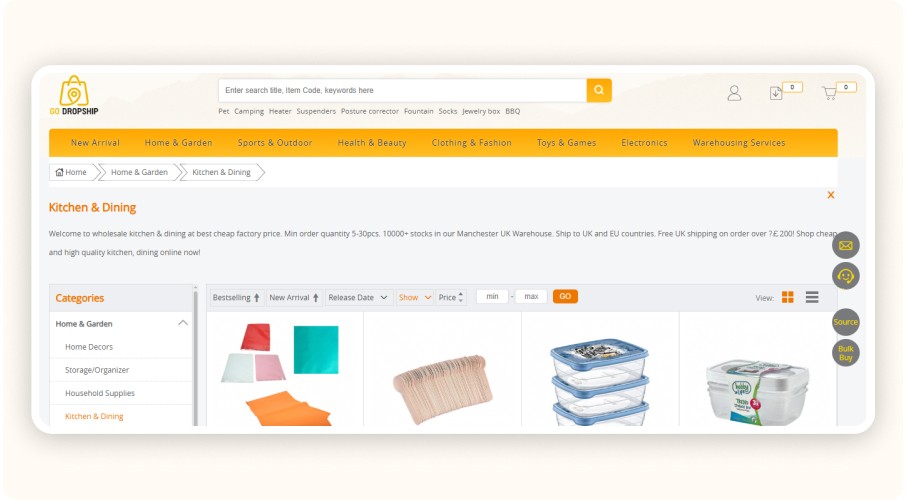
Task: Click the cart item count badge
Action: tap(846, 87)
